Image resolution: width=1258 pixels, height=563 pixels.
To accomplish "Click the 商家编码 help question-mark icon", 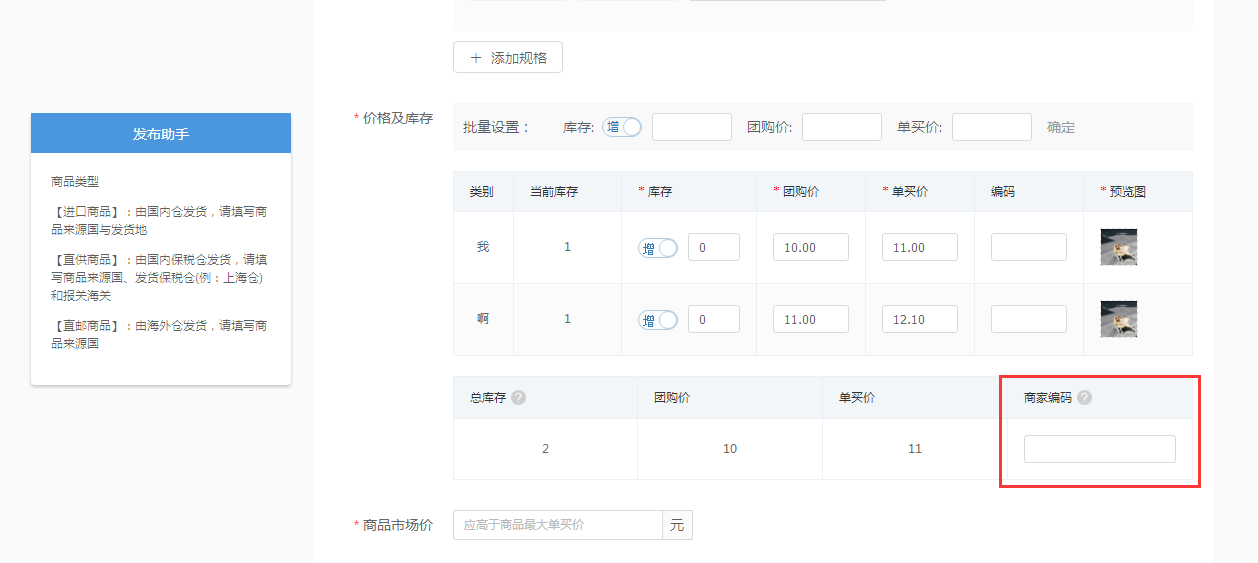I will pyautogui.click(x=1084, y=397).
